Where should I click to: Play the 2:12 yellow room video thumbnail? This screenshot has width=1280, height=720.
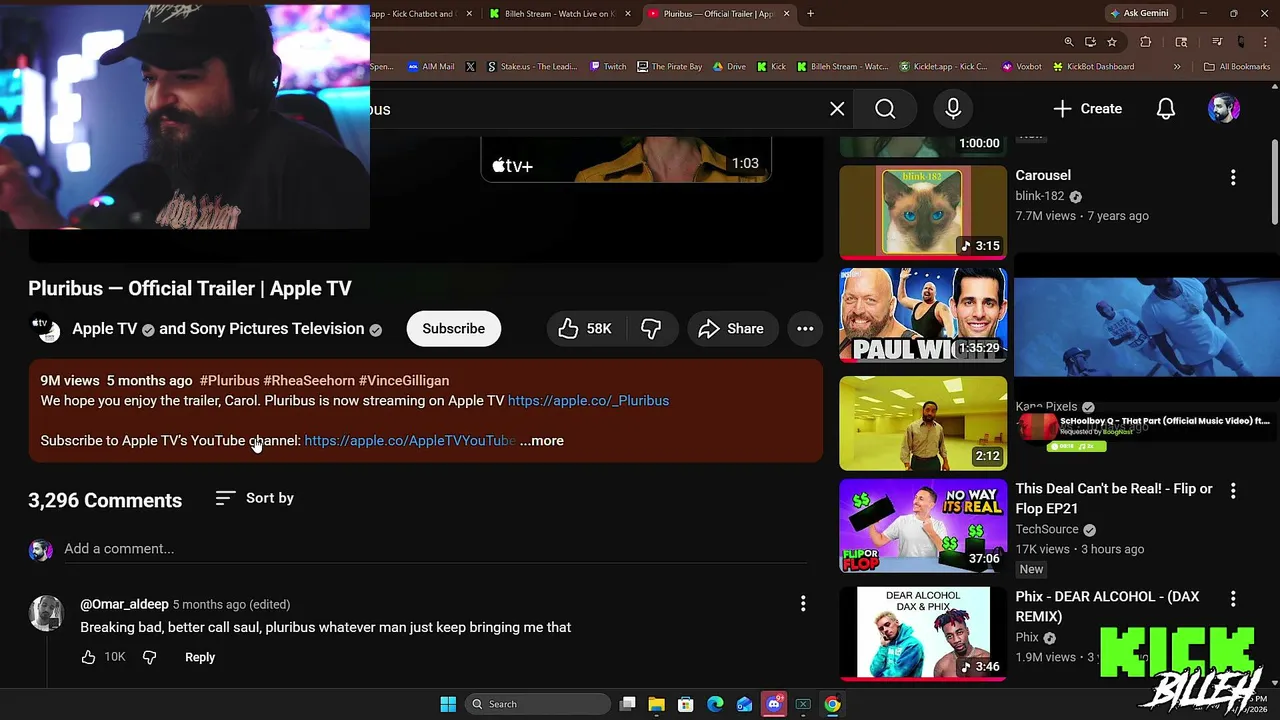[x=923, y=423]
